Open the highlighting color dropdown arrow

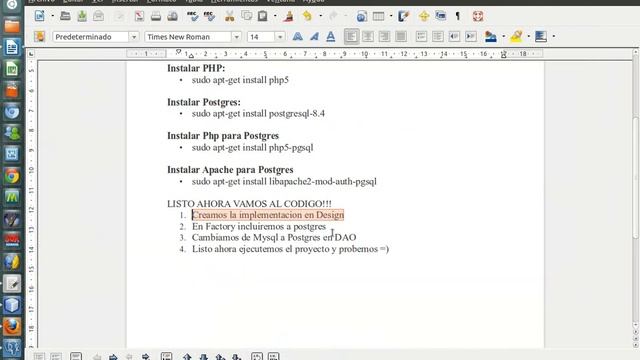529,36
